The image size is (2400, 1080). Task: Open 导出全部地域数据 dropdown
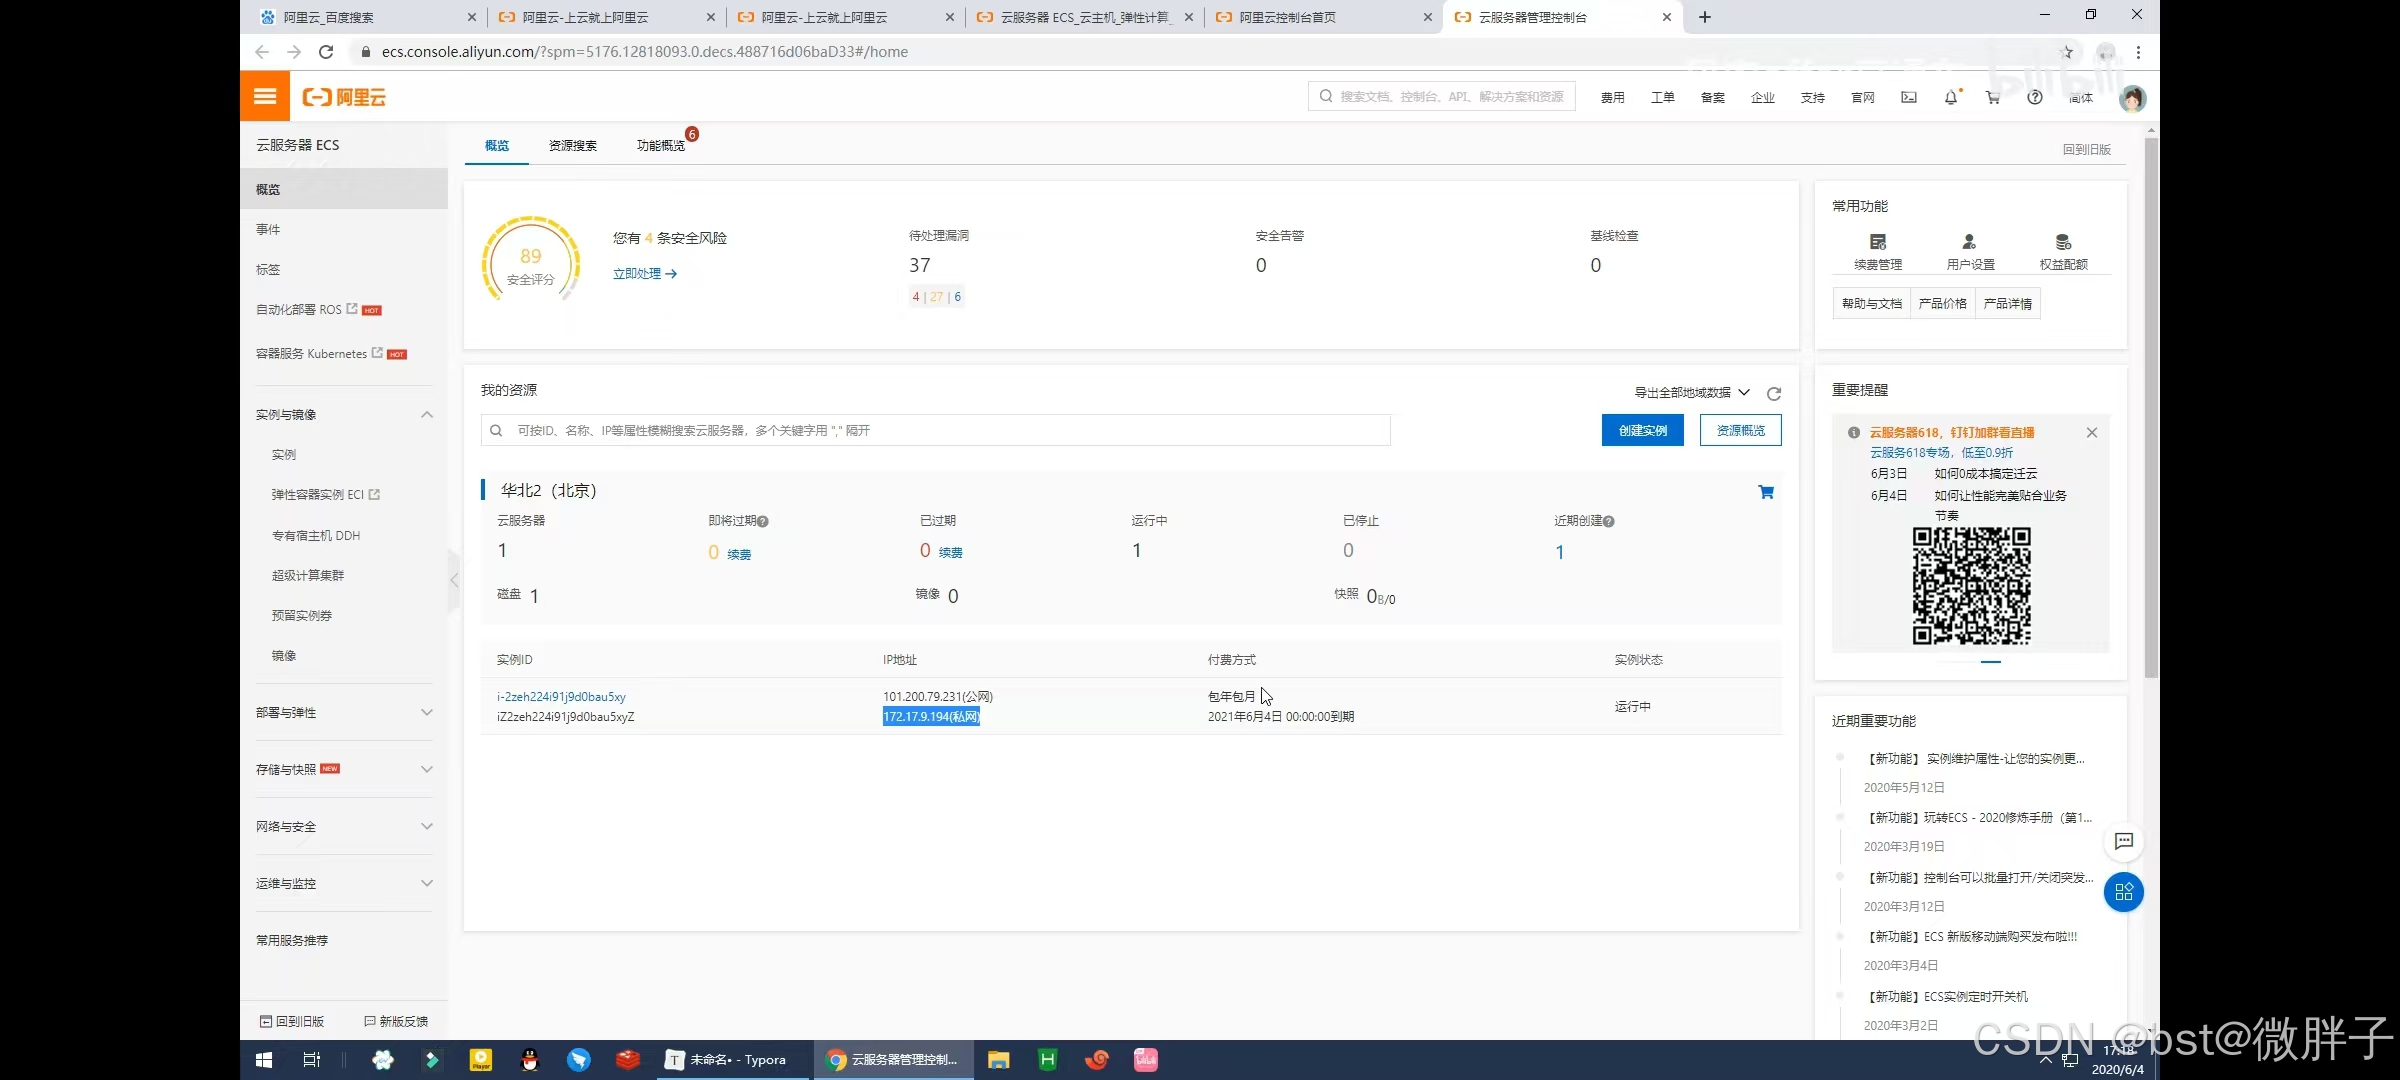(x=1692, y=392)
